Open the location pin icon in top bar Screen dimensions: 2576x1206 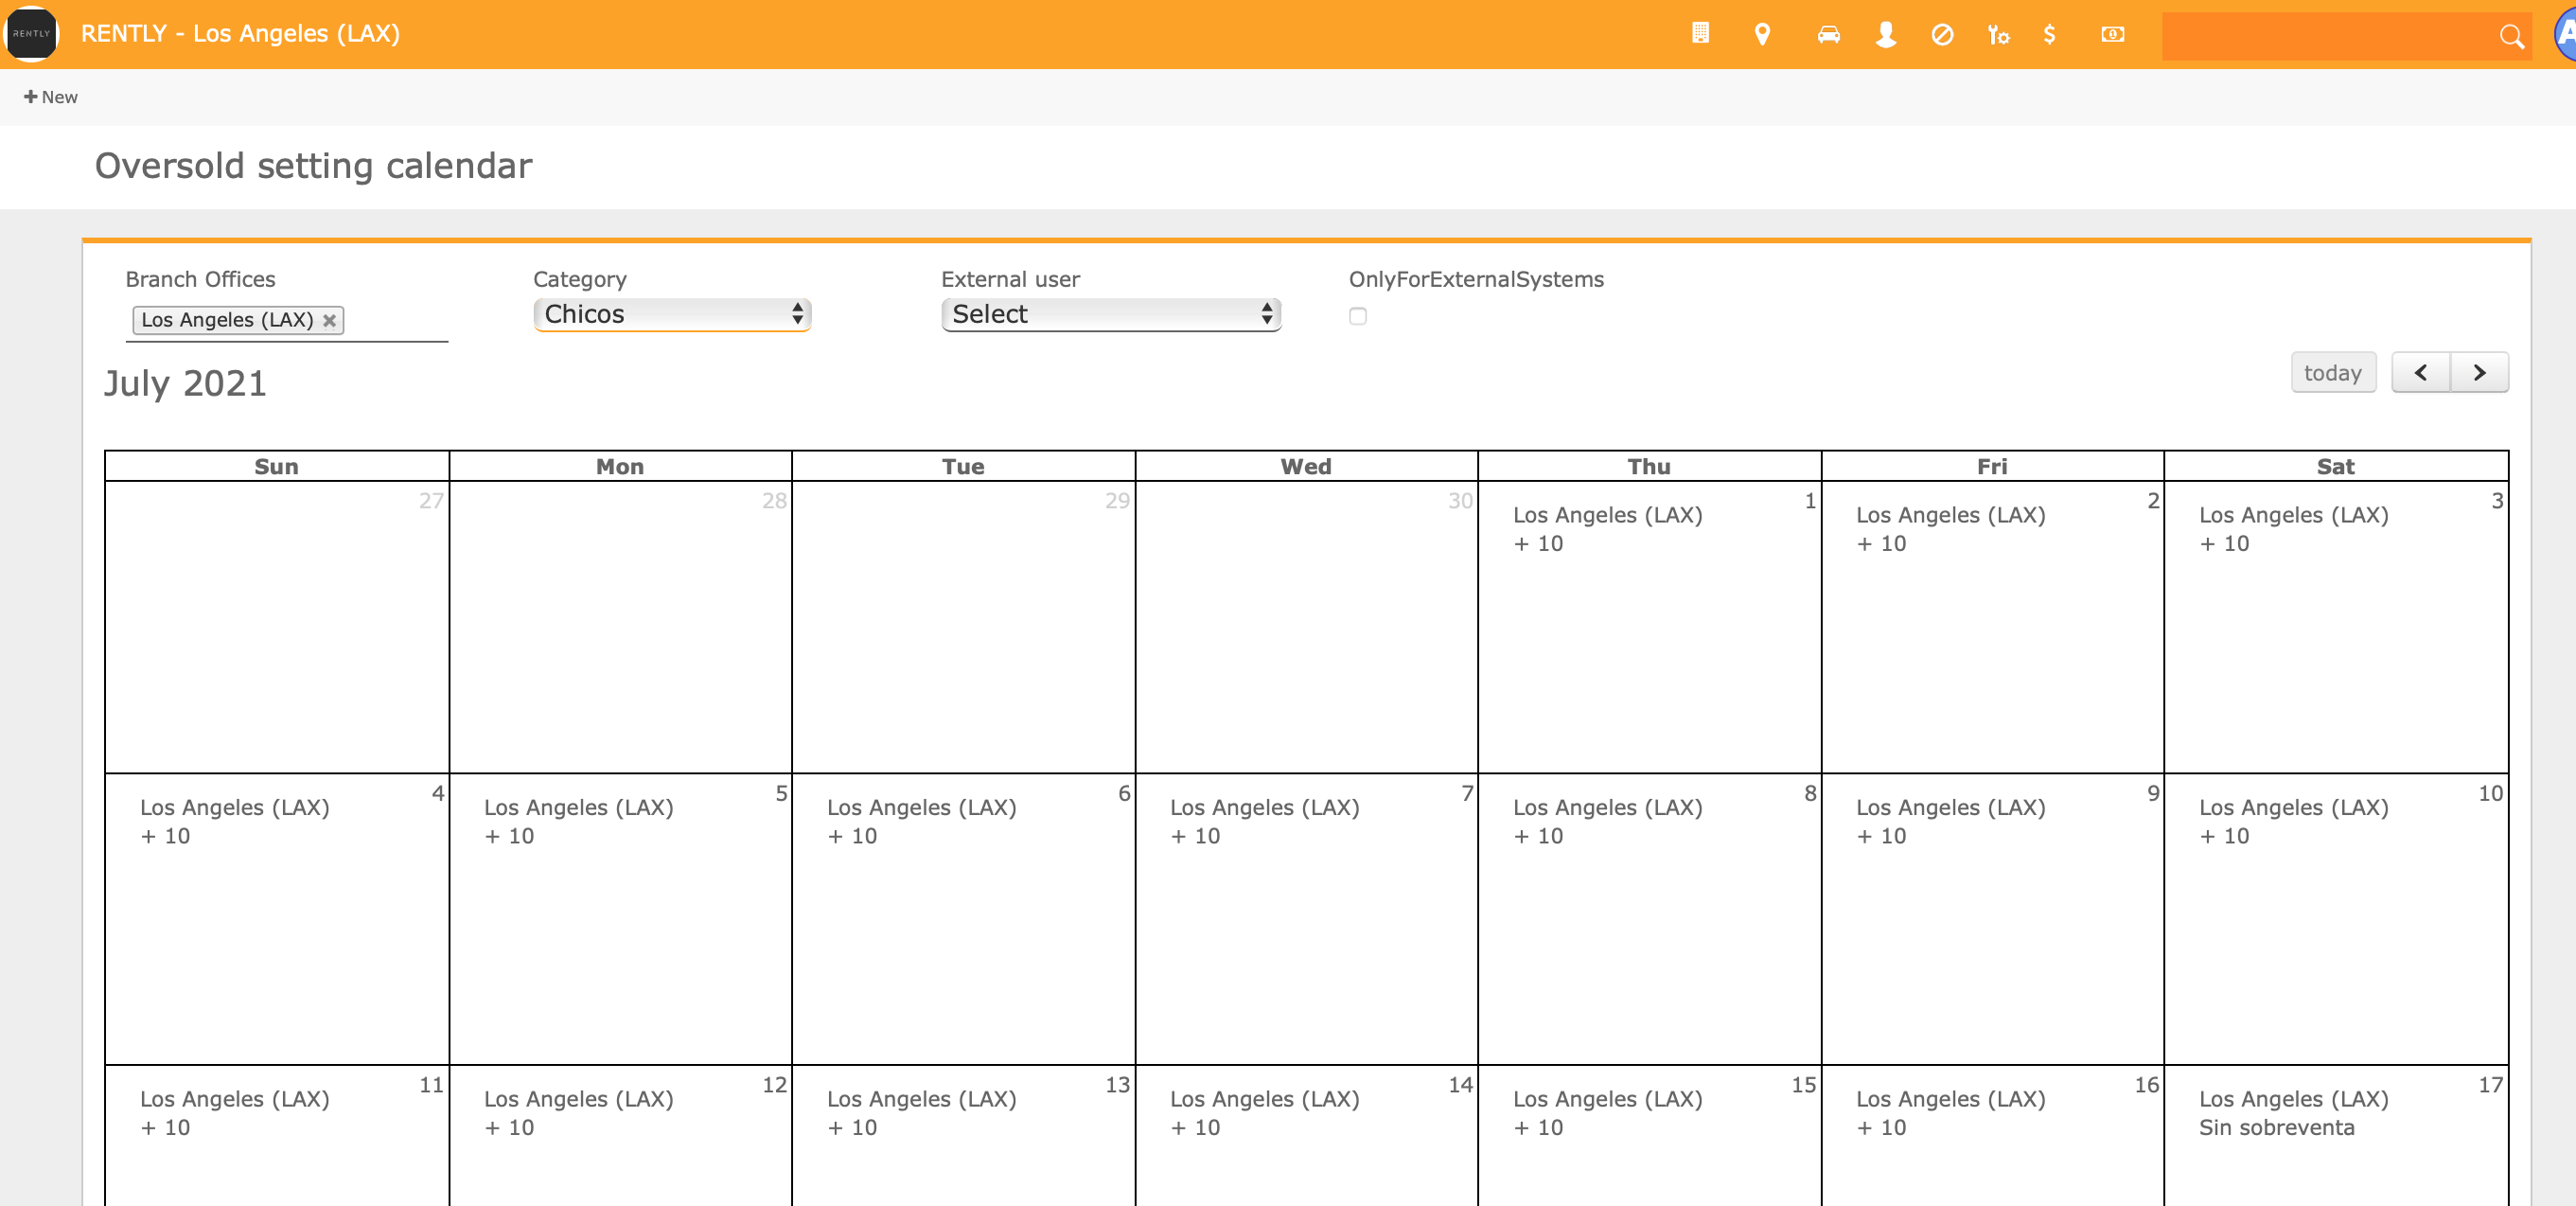click(1762, 34)
